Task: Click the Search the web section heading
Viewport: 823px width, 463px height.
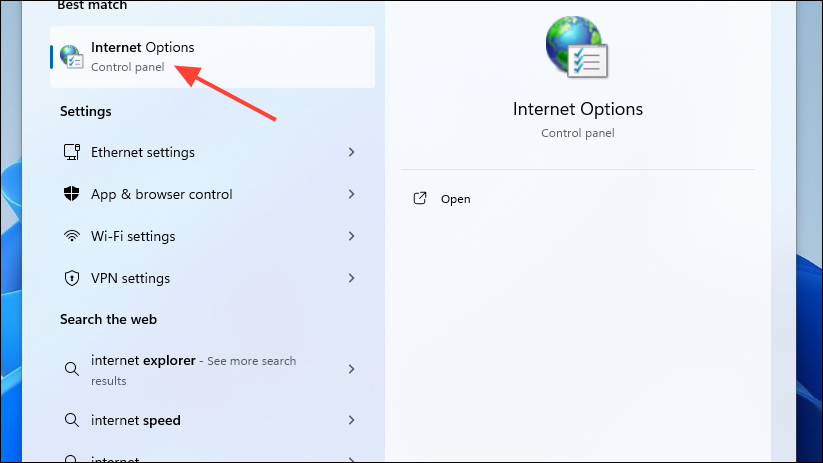Action: tap(108, 319)
